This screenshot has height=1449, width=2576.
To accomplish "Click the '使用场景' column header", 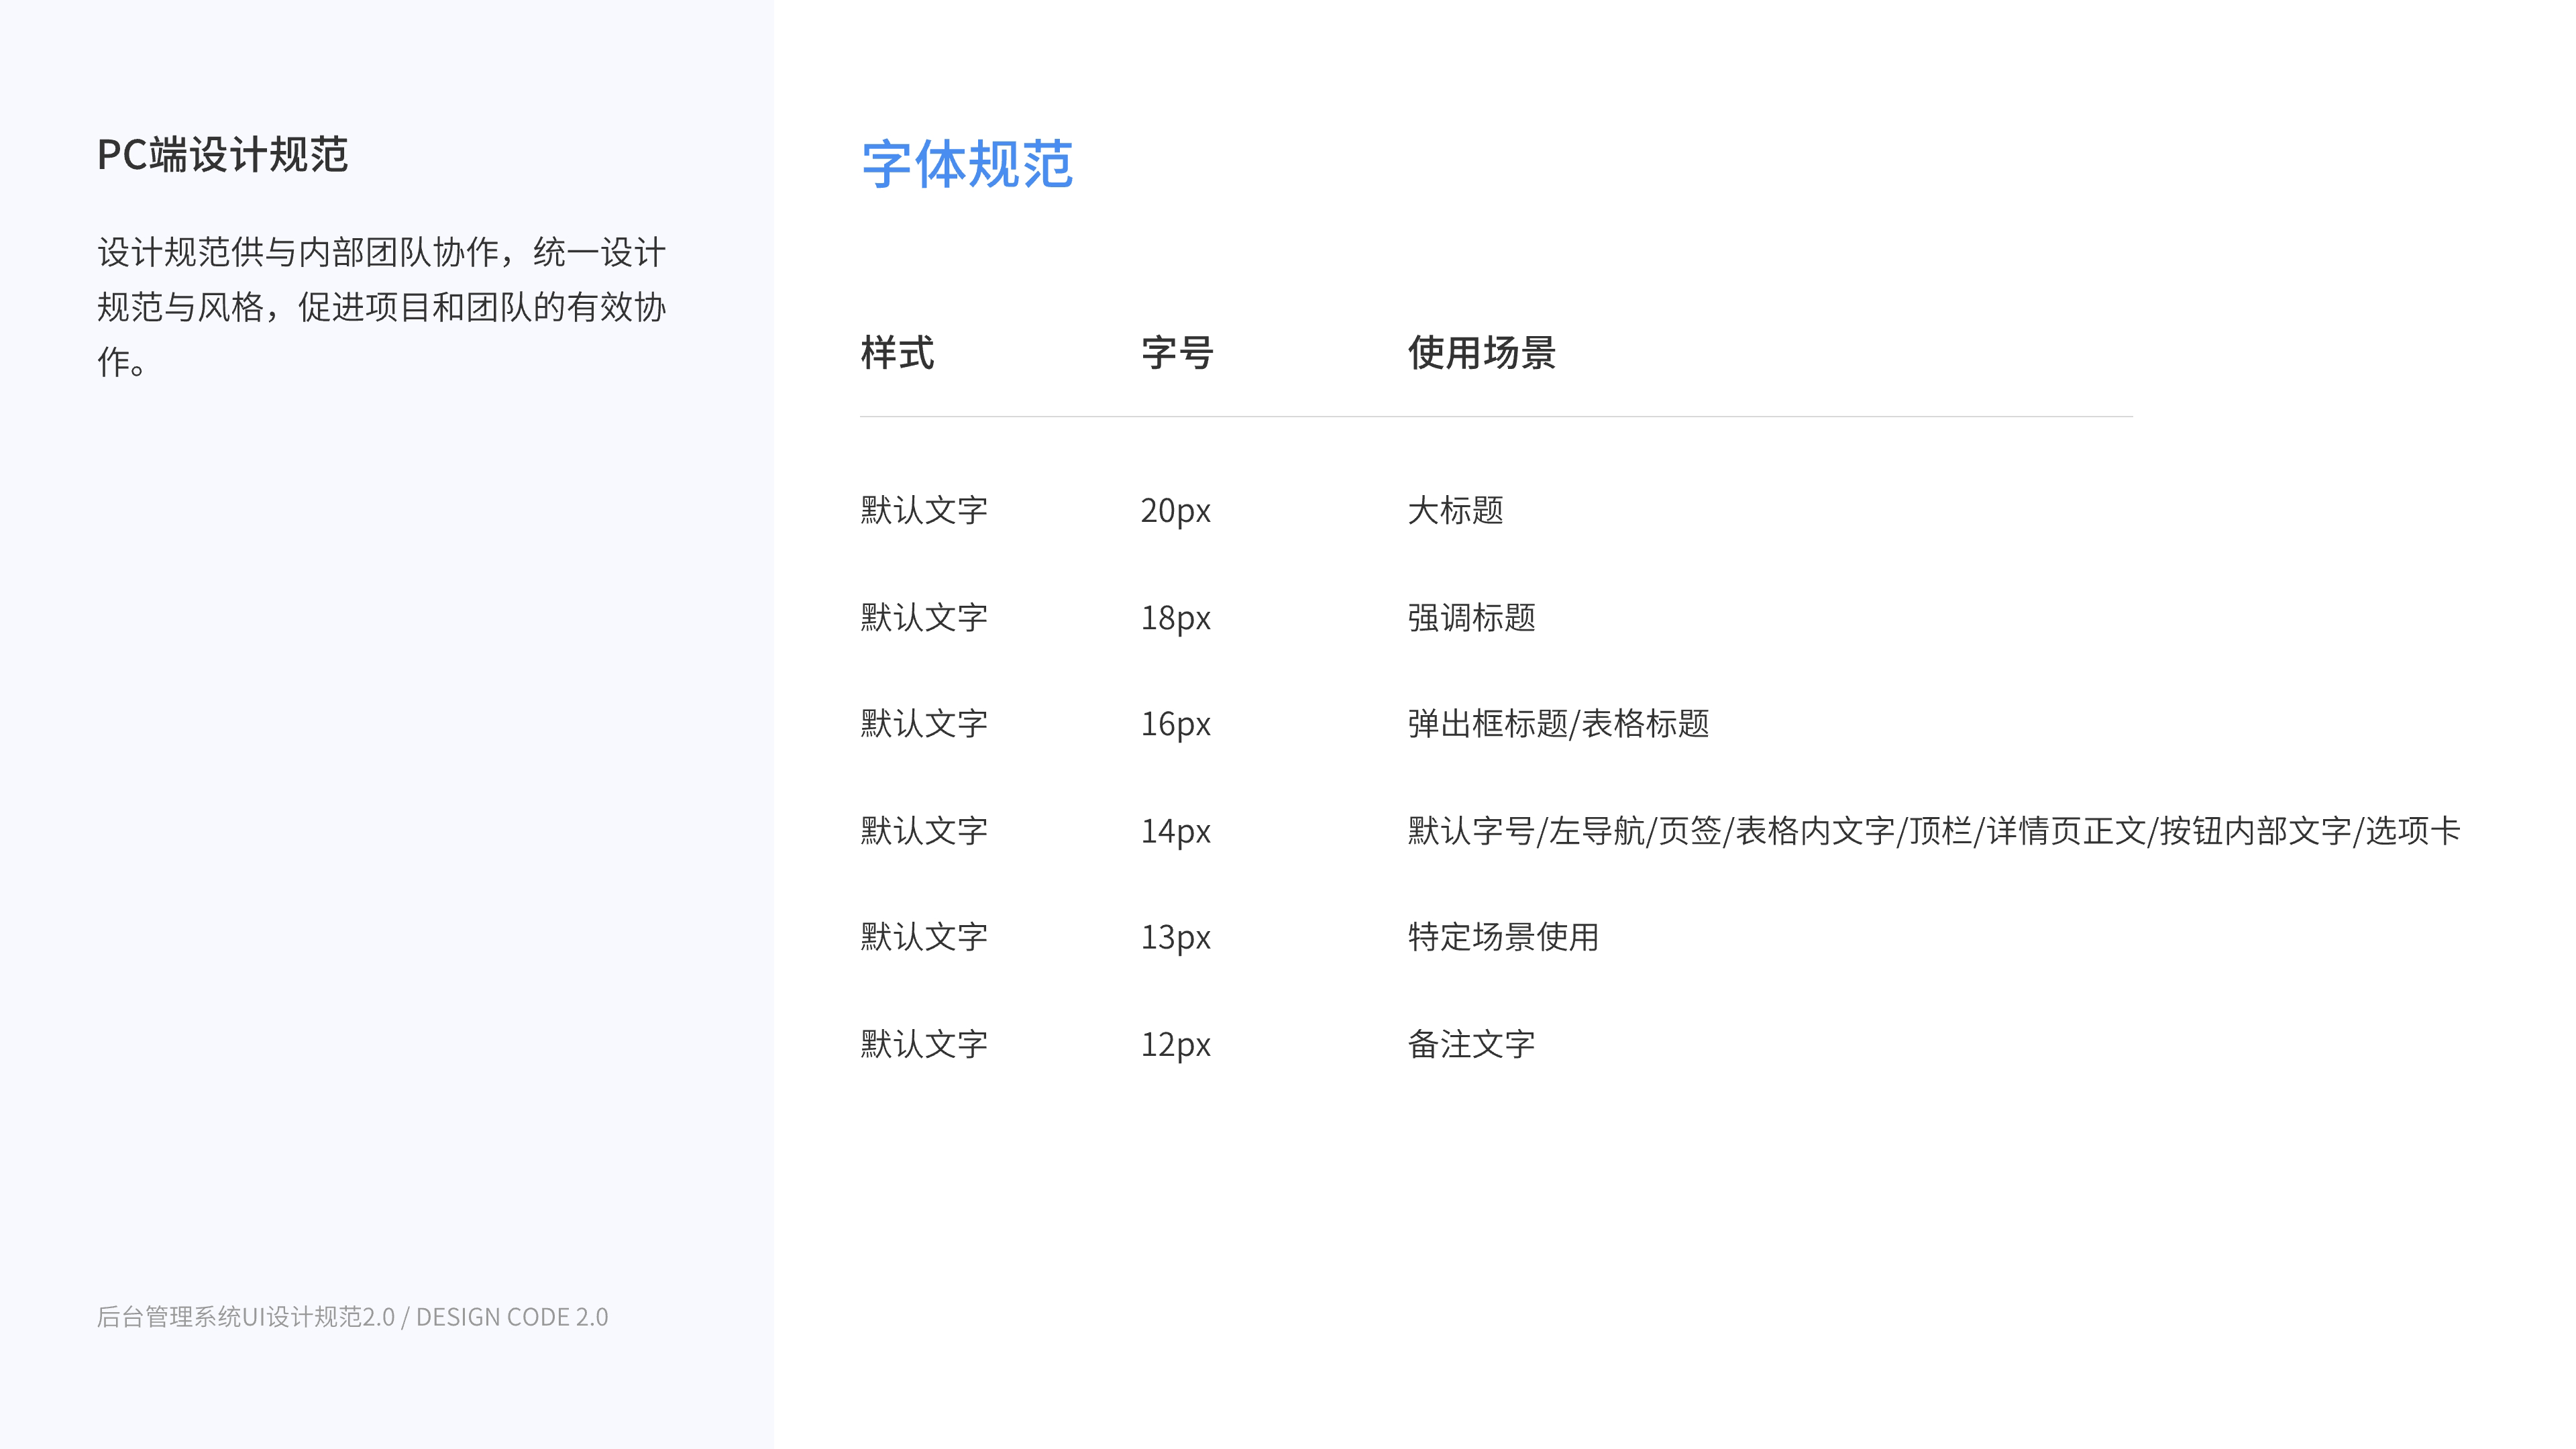I will click(1481, 353).
